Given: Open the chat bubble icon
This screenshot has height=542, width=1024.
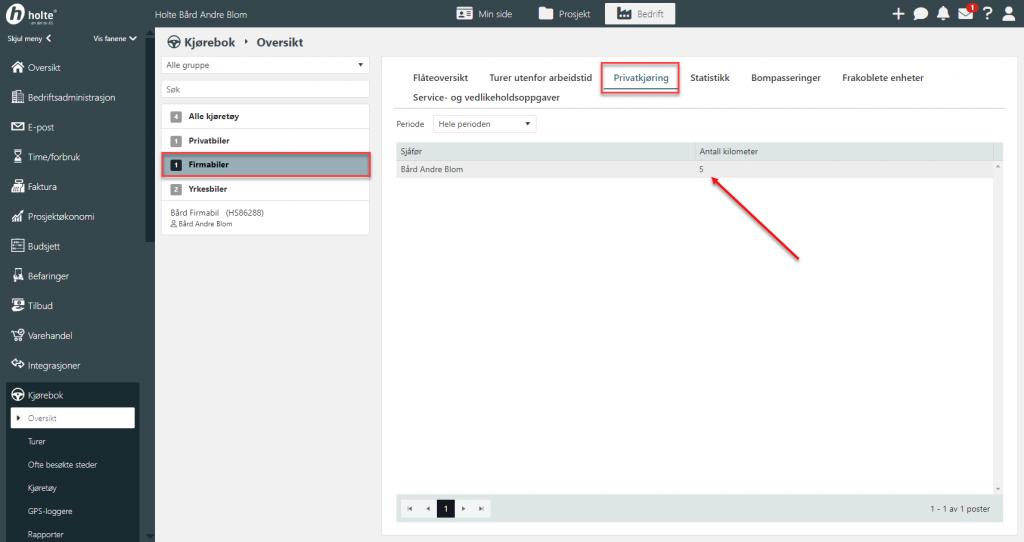Looking at the screenshot, I should [x=920, y=14].
